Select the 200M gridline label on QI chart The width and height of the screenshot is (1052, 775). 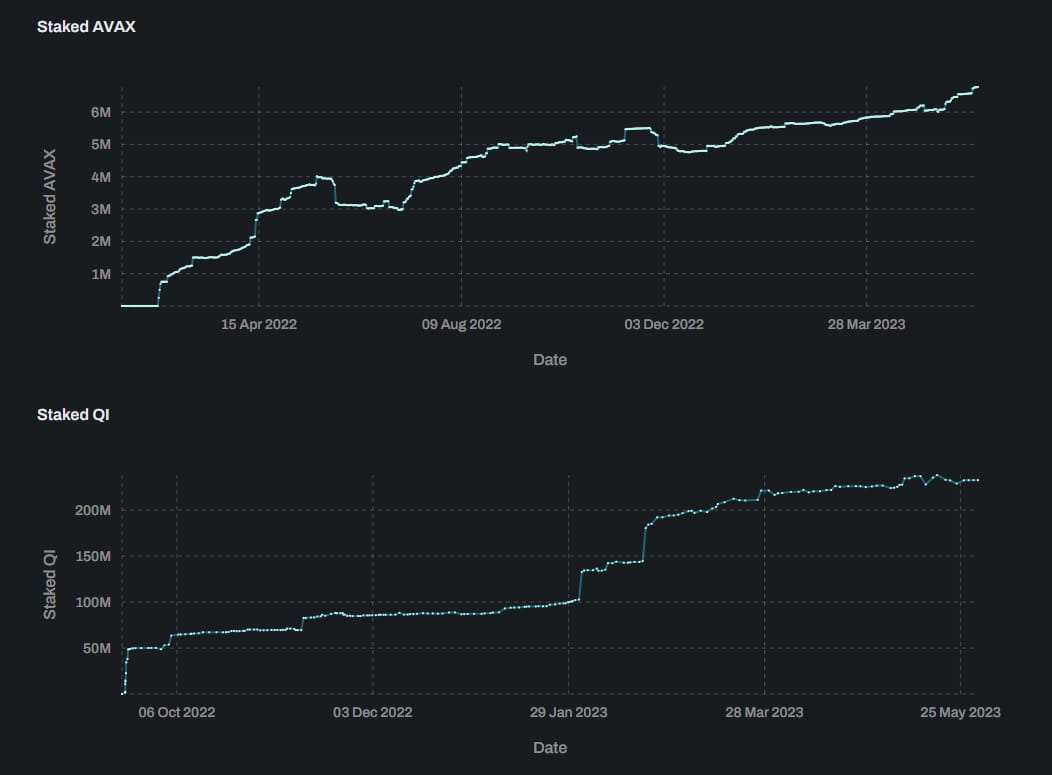[93, 511]
